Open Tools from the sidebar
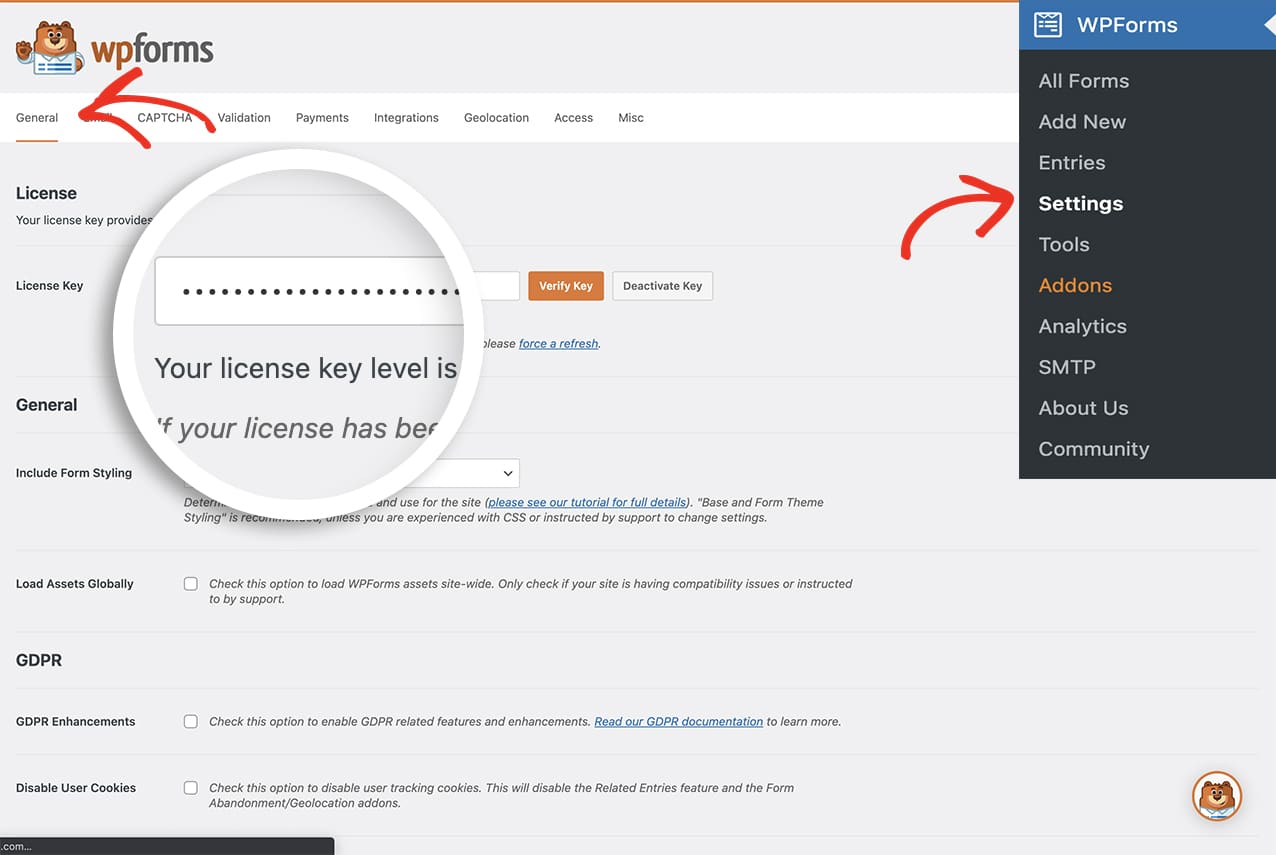 click(x=1064, y=245)
